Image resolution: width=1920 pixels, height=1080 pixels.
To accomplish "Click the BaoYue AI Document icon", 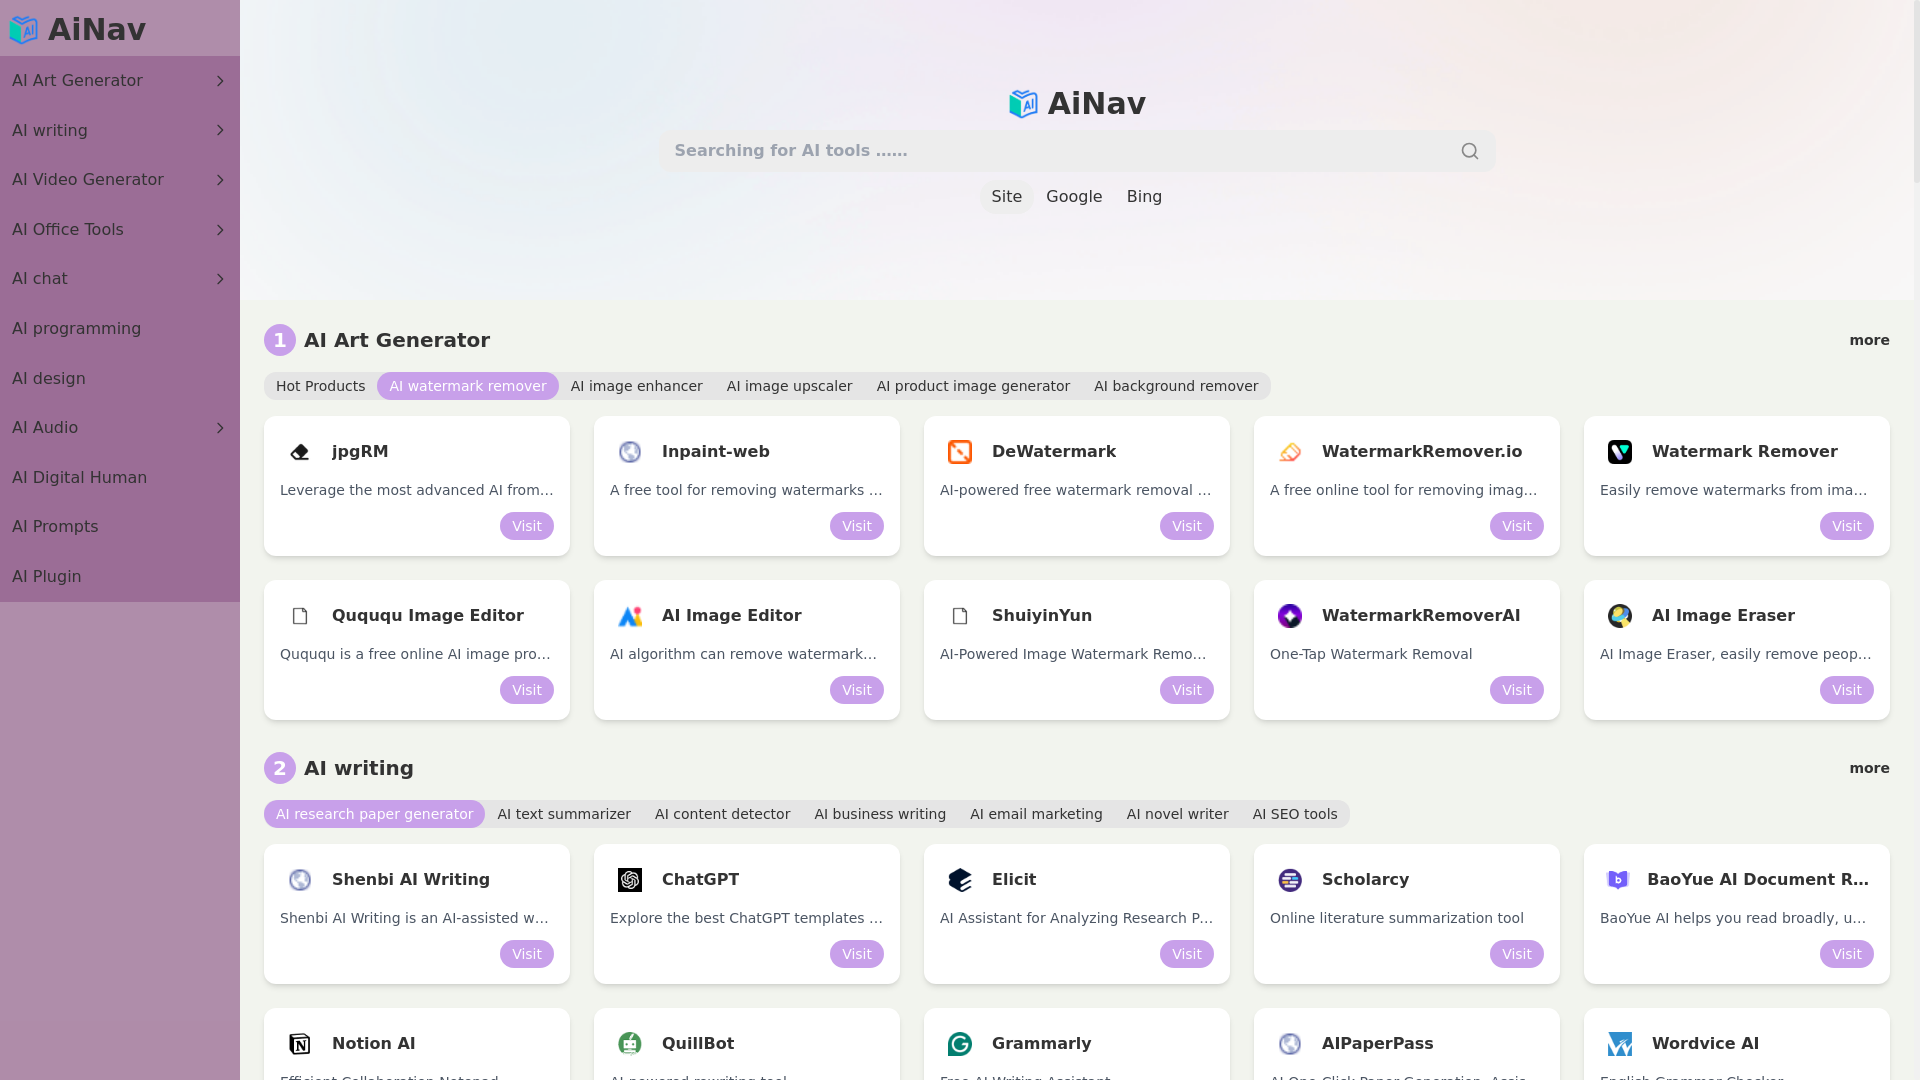I will tap(1618, 880).
